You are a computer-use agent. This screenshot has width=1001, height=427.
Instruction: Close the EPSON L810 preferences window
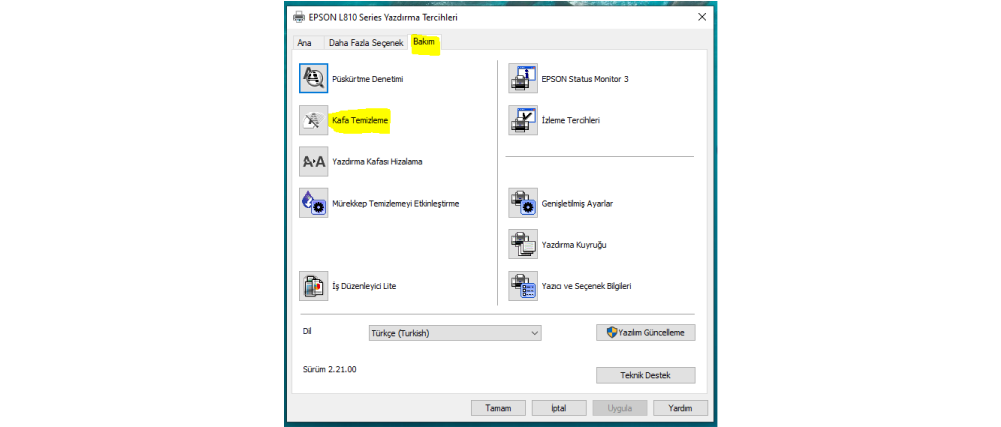click(x=700, y=17)
